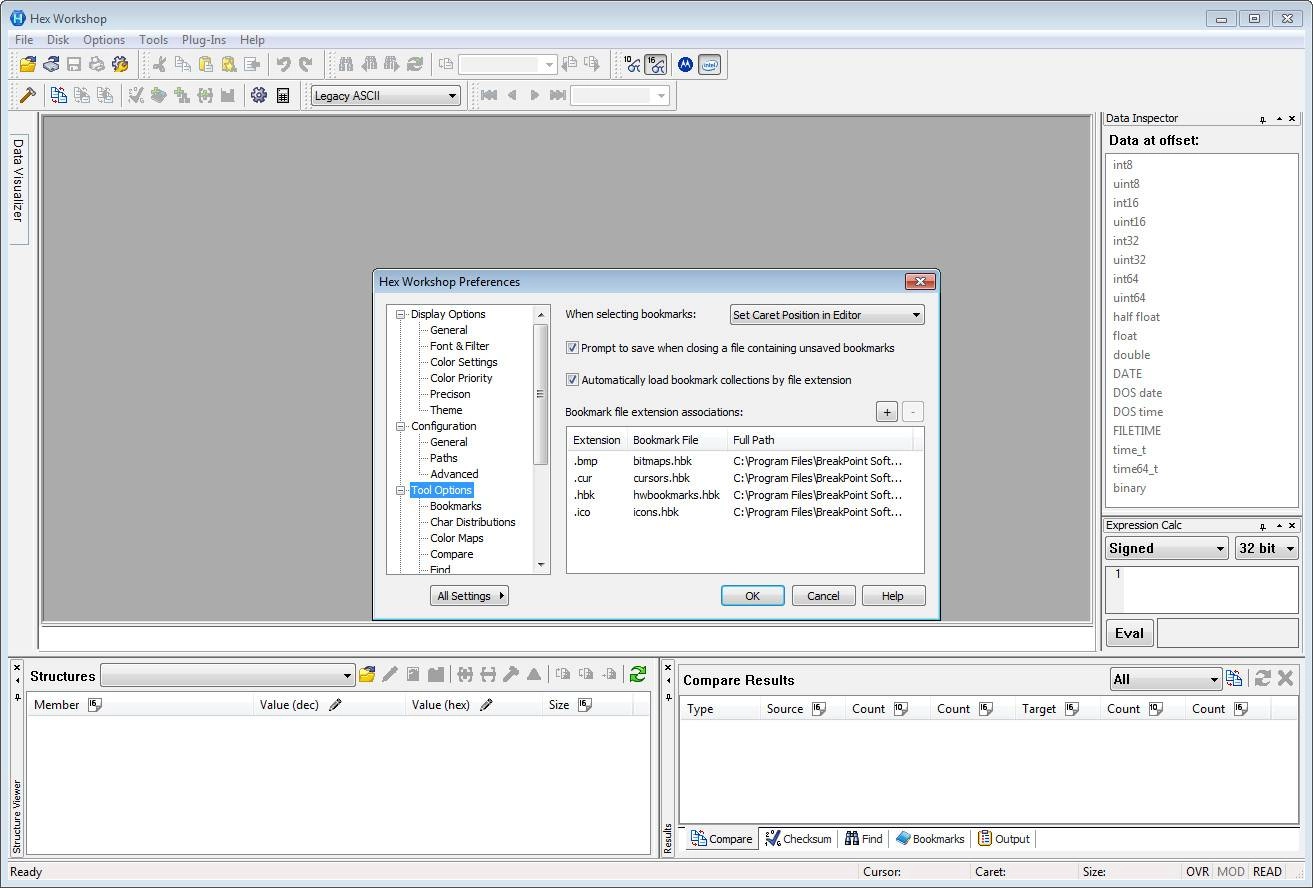This screenshot has height=888, width=1313.
Task: Open the Signed dropdown in Expression Calc
Action: coord(1166,548)
